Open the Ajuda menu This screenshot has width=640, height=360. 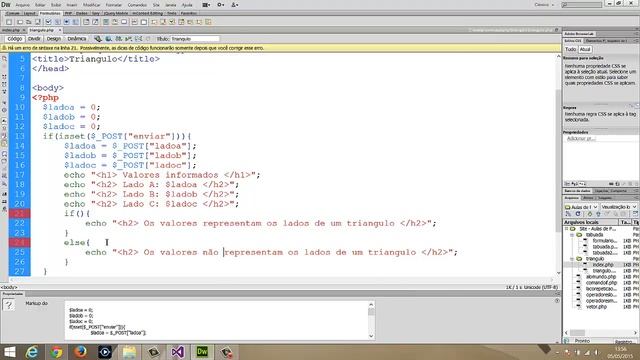(x=187, y=5)
